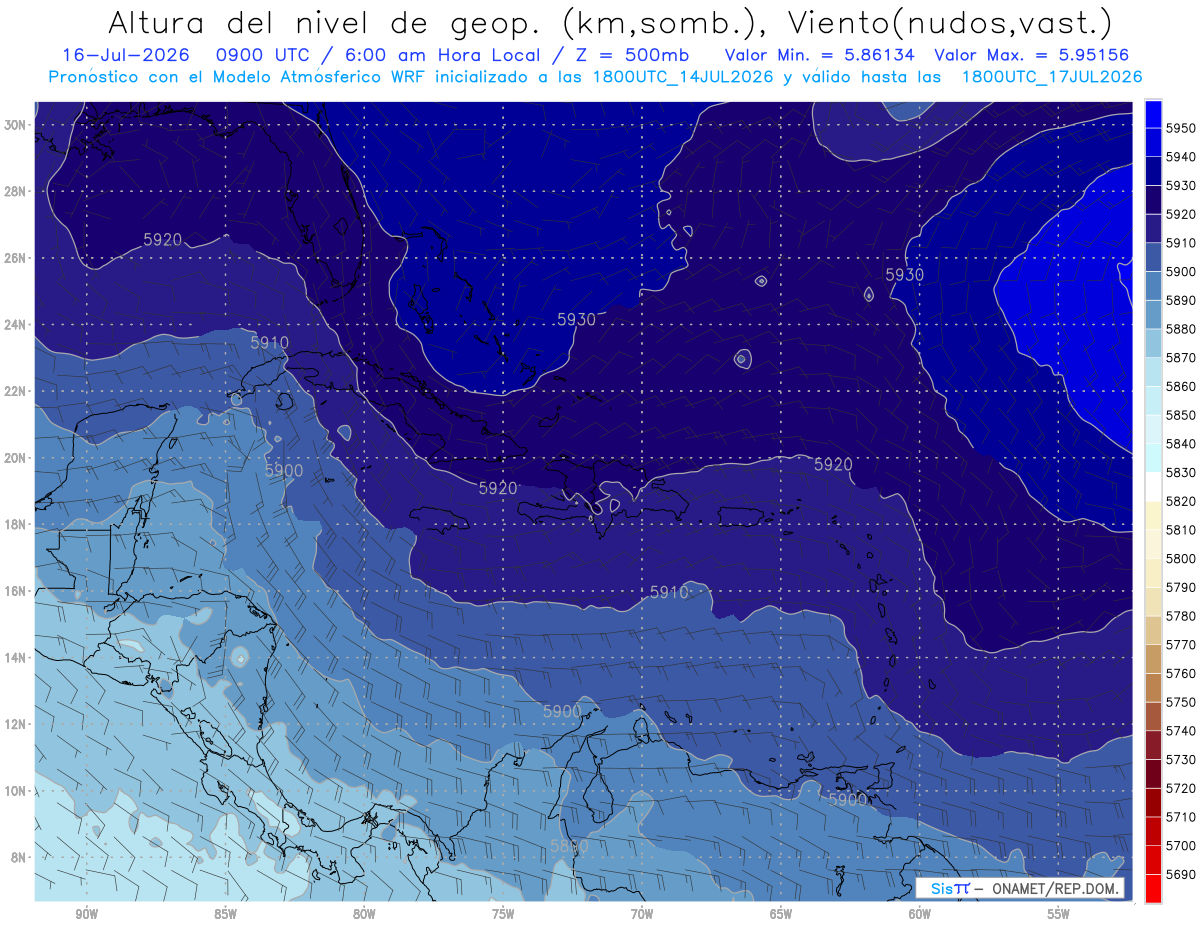Click the '14N' latitude axis label
This screenshot has width=1200, height=927.
(15, 658)
